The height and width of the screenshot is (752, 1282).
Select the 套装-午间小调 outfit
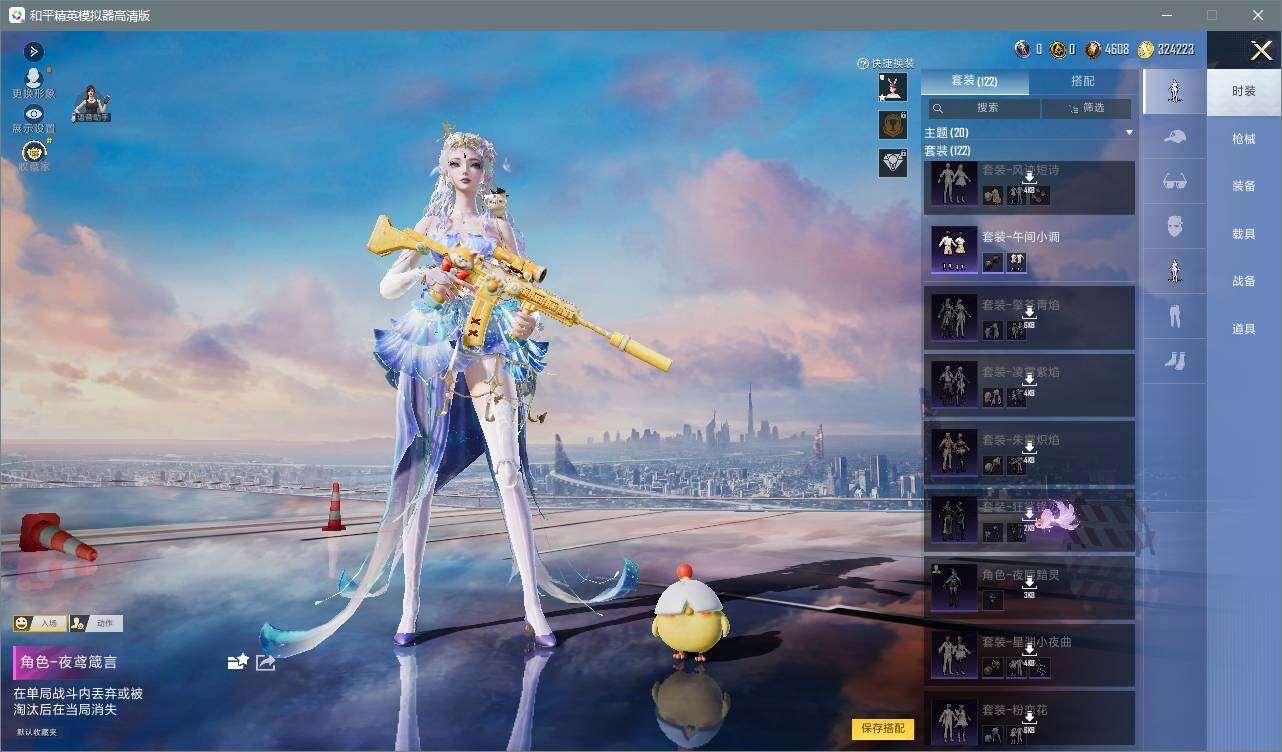coord(1029,249)
